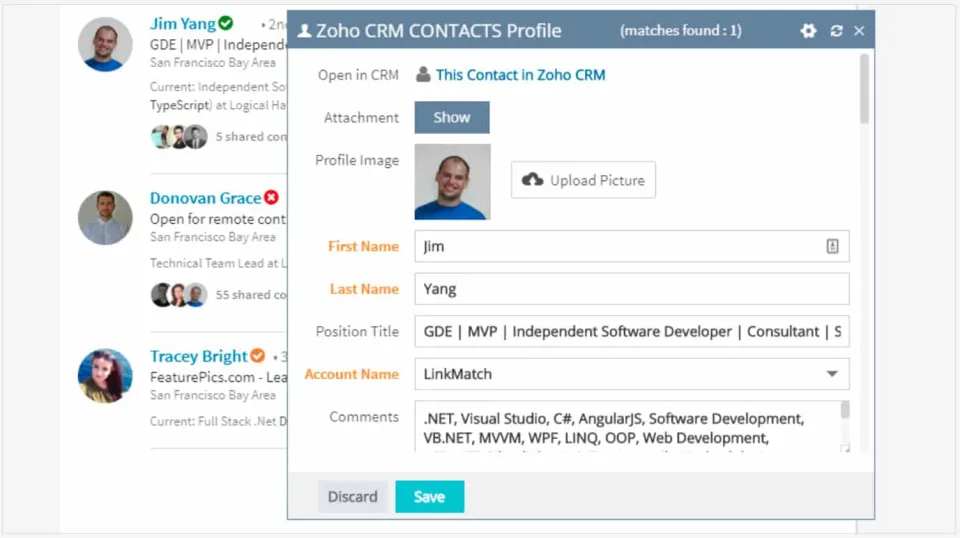Viewport: 960px width, 538px height.
Task: Click the matches found : 1 text
Action: [x=680, y=31]
